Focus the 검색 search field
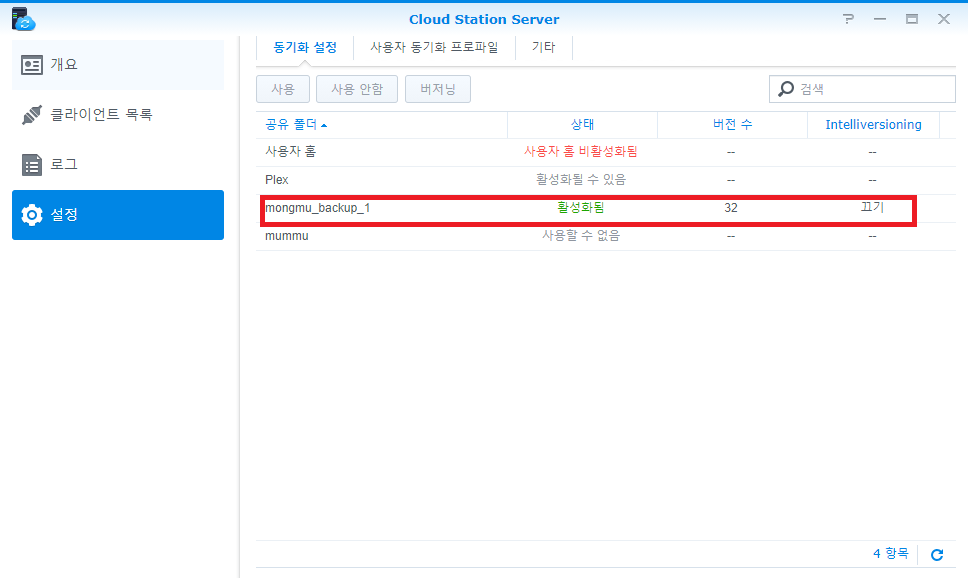The width and height of the screenshot is (968, 578). (862, 89)
